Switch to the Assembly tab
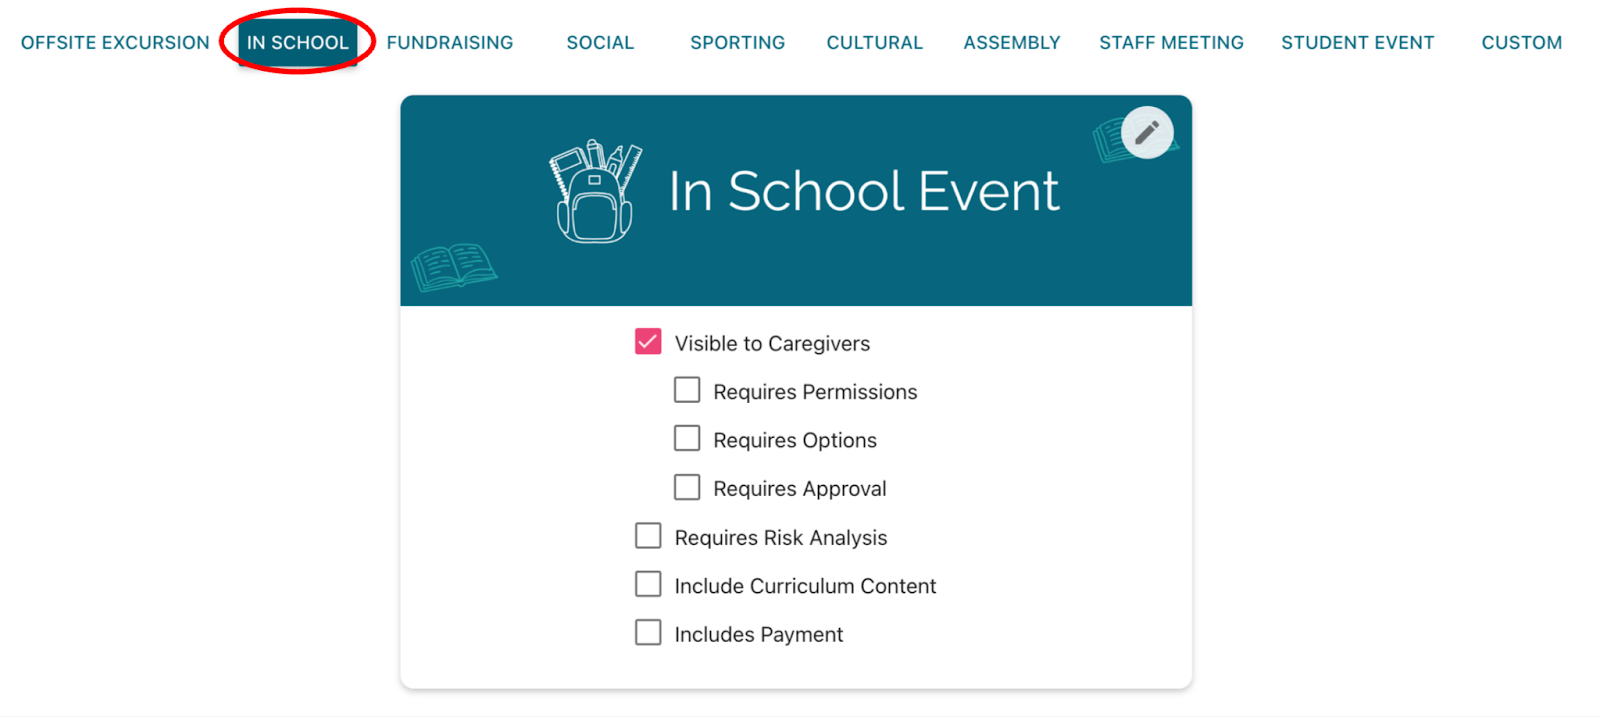This screenshot has width=1600, height=717. pos(1012,43)
